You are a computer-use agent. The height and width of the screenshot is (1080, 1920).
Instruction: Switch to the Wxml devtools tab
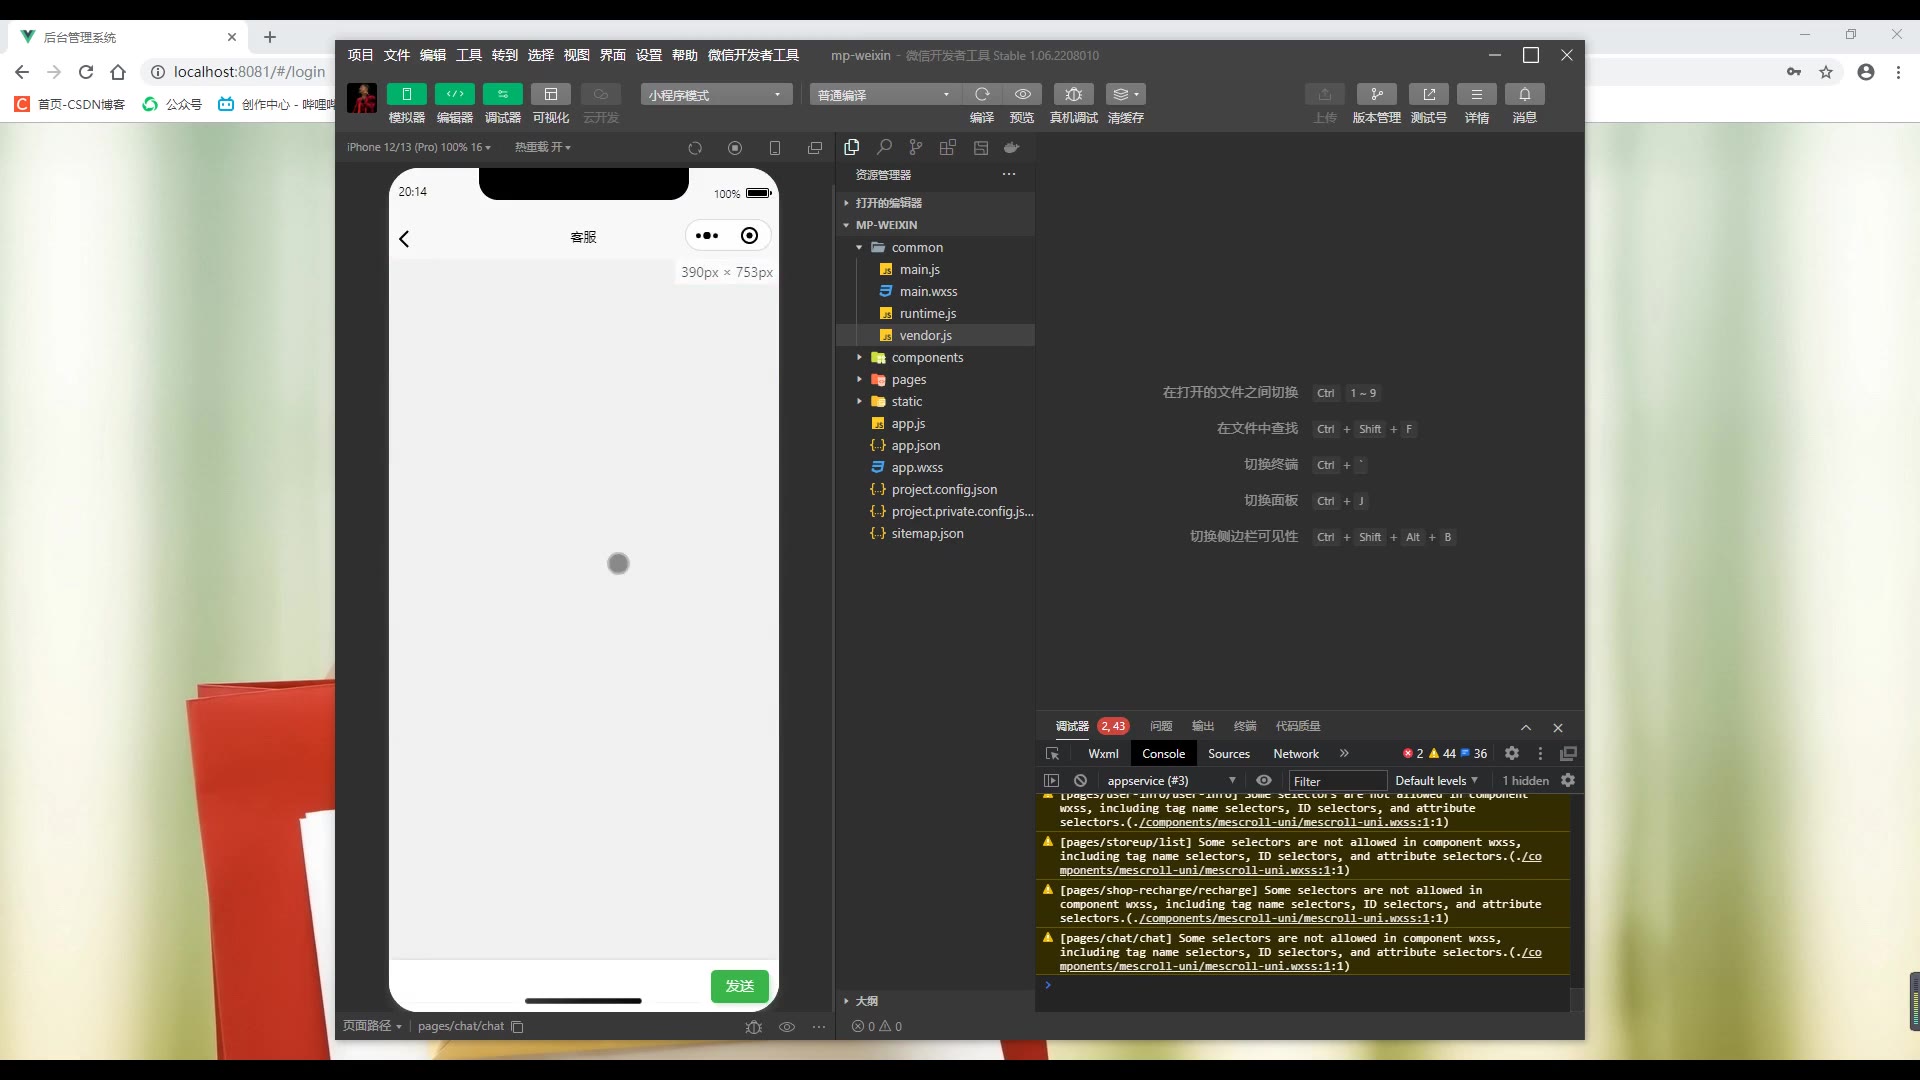1103,754
